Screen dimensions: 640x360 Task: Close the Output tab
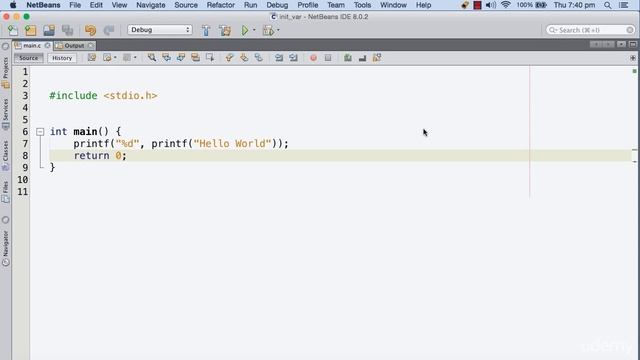(x=91, y=46)
